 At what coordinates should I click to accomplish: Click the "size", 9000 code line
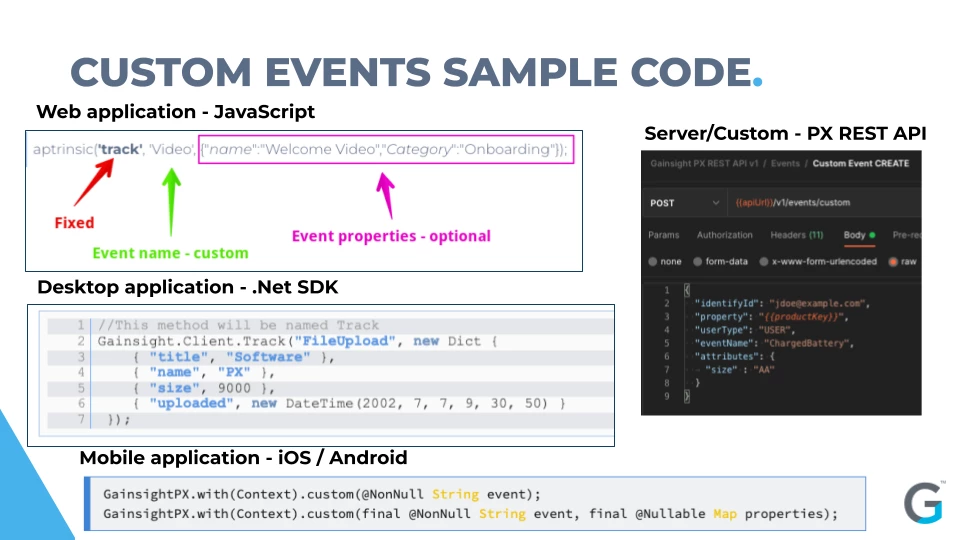coord(204,388)
